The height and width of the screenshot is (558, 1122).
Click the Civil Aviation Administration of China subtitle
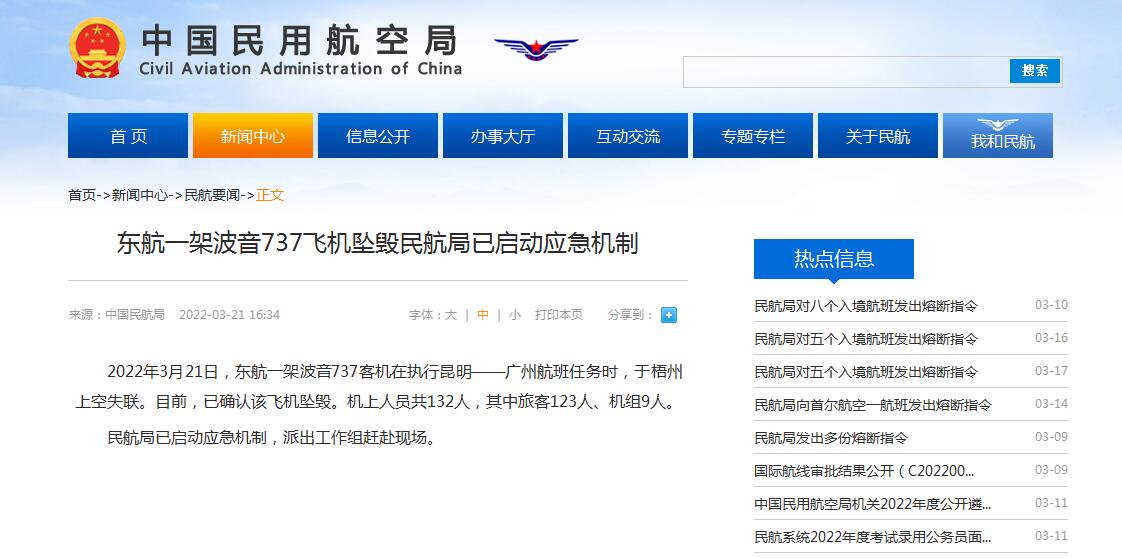[x=301, y=69]
